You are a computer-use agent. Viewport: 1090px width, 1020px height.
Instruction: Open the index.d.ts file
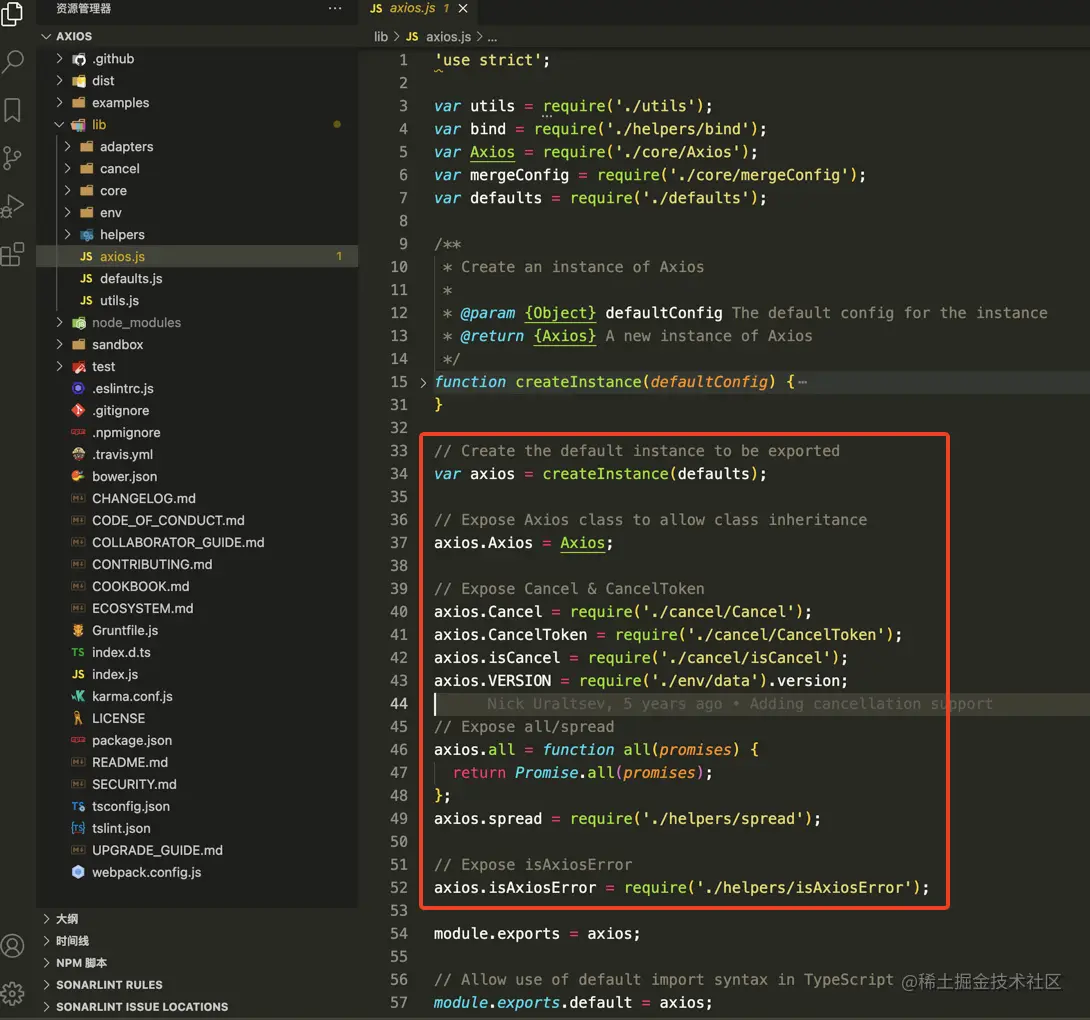pos(197,653)
